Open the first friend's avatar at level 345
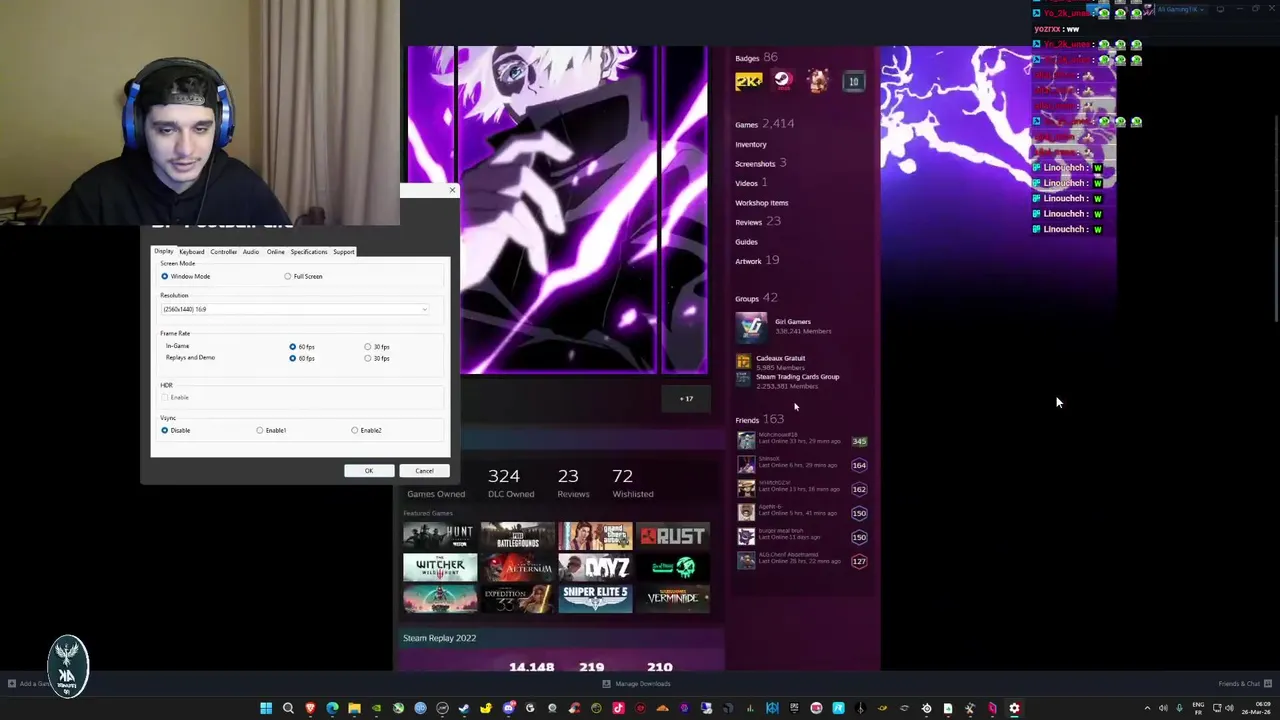The width and height of the screenshot is (1280, 720). [x=746, y=440]
